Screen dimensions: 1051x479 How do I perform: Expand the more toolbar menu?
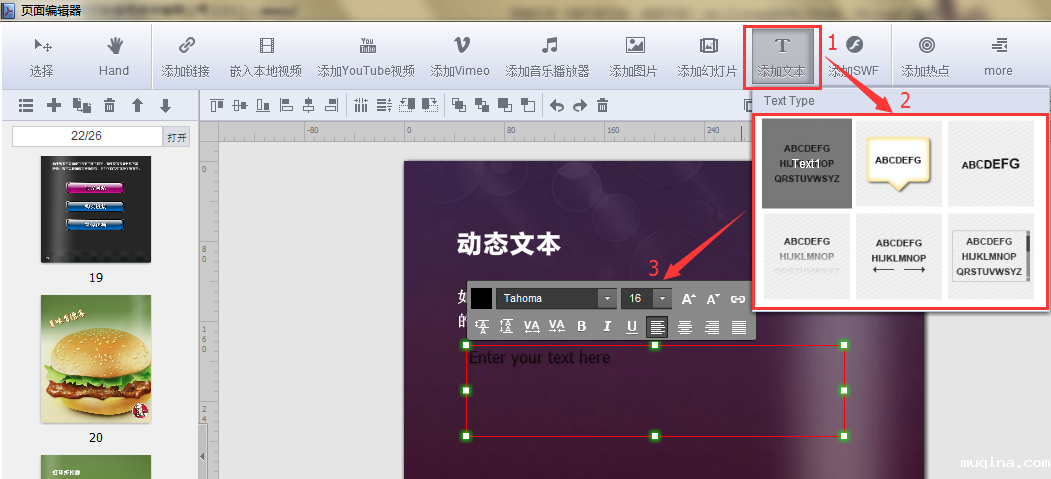pyautogui.click(x=997, y=57)
